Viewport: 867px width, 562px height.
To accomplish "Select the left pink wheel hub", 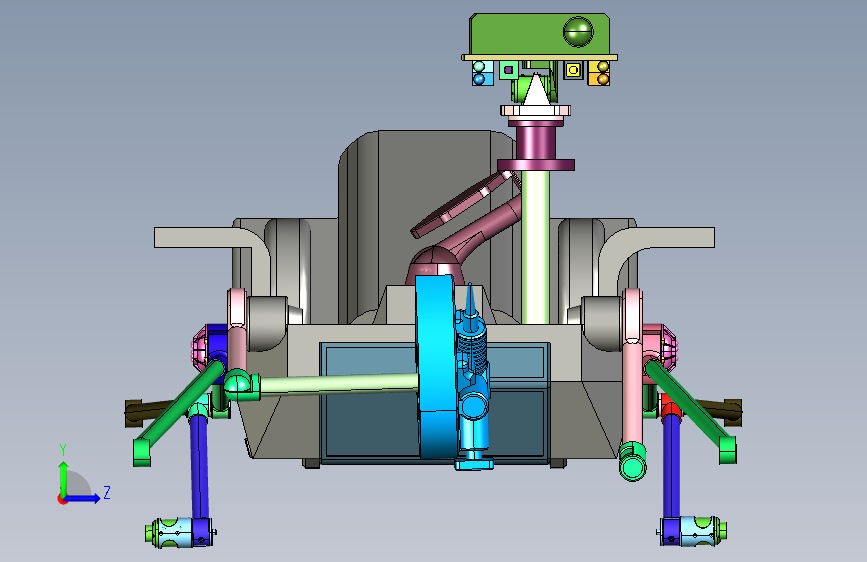I will (199, 348).
